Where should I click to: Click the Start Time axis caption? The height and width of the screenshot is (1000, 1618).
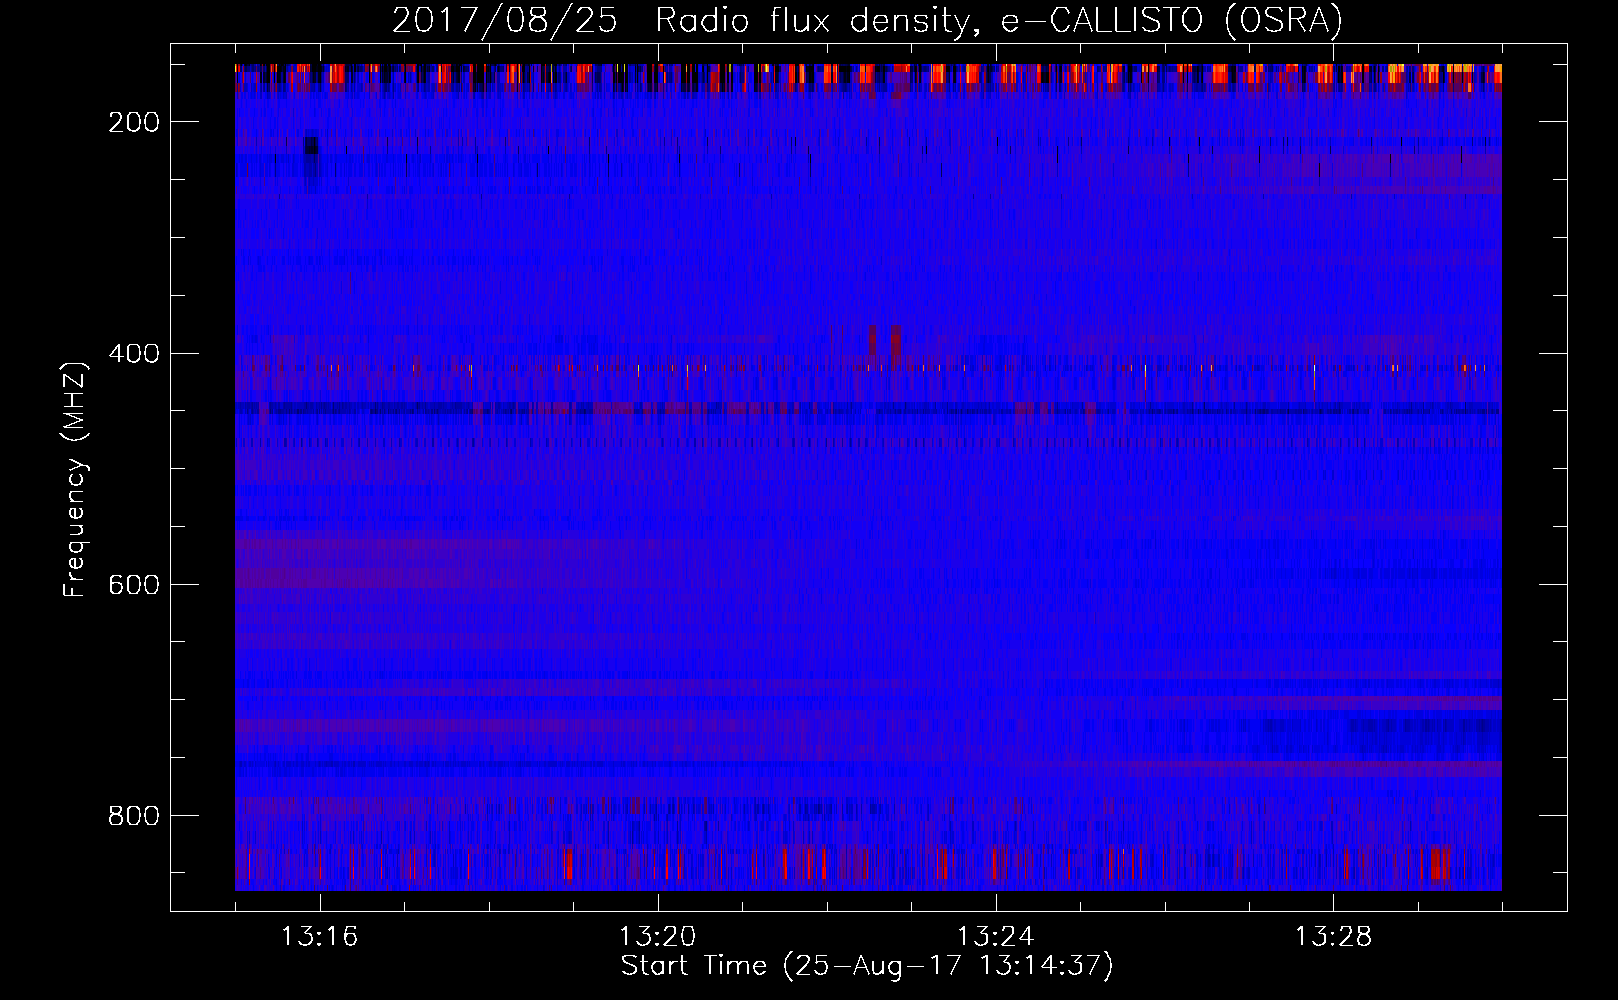point(867,966)
